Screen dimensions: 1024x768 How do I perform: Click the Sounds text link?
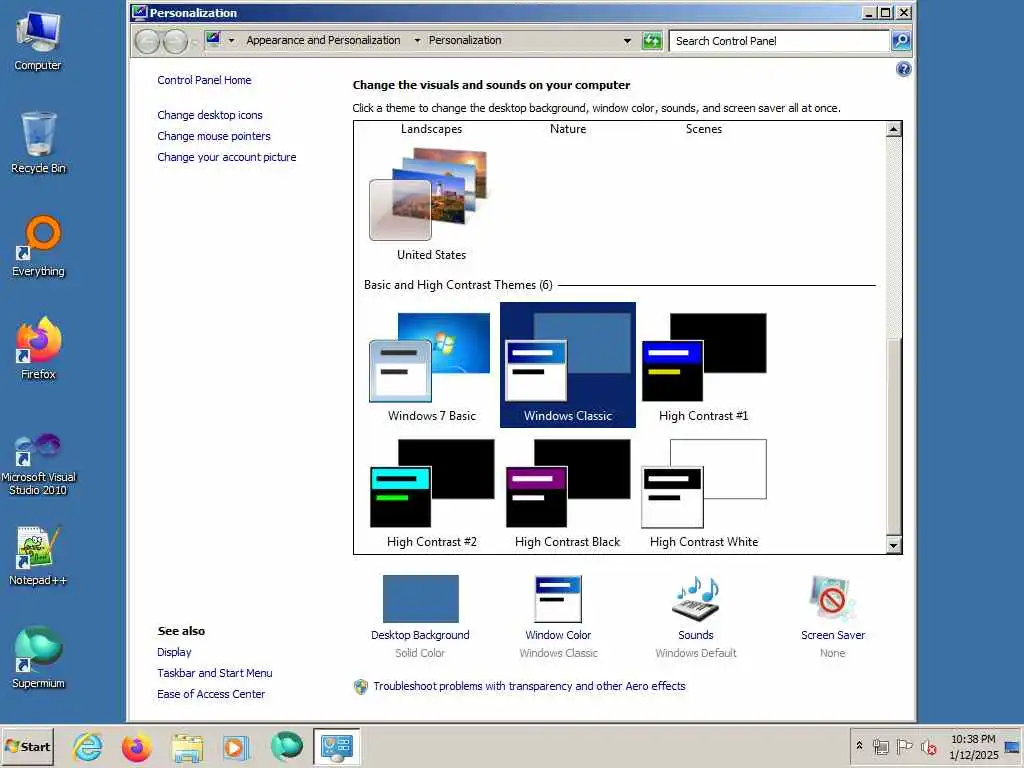696,635
